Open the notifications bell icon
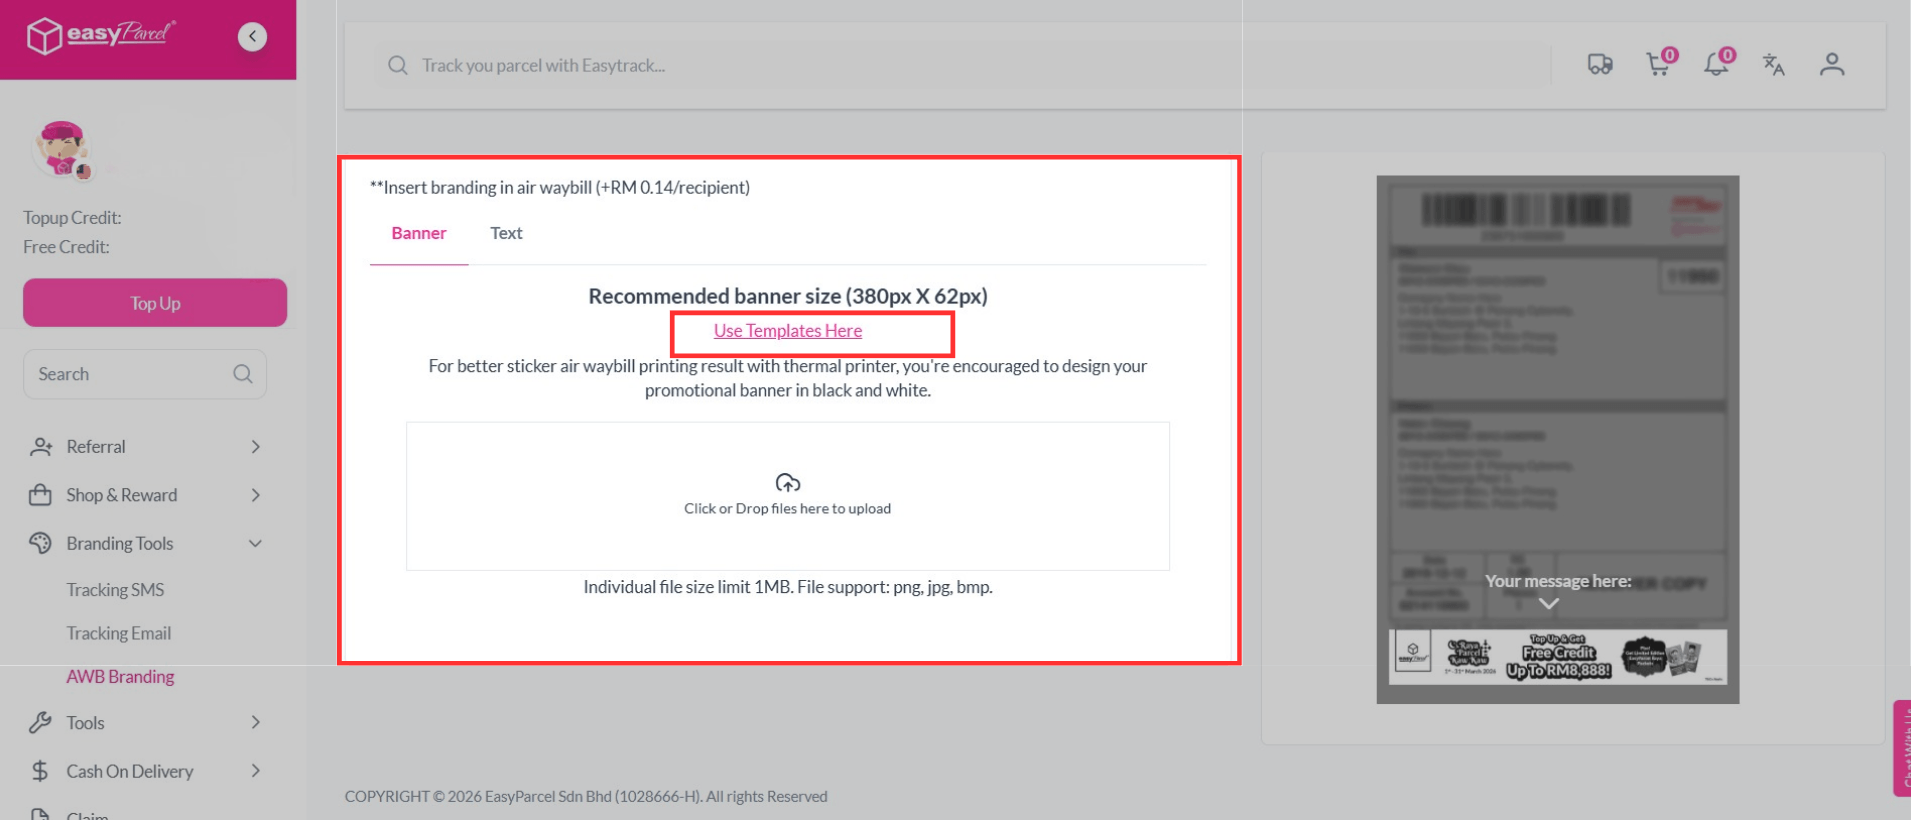This screenshot has height=820, width=1911. pos(1716,65)
